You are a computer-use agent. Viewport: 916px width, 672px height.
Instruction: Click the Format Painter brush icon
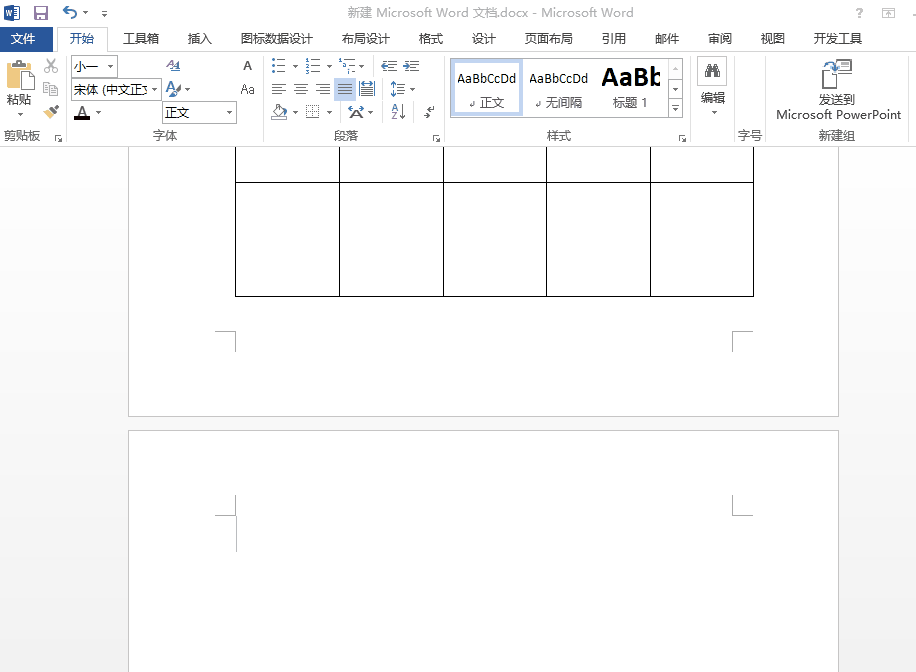51,112
